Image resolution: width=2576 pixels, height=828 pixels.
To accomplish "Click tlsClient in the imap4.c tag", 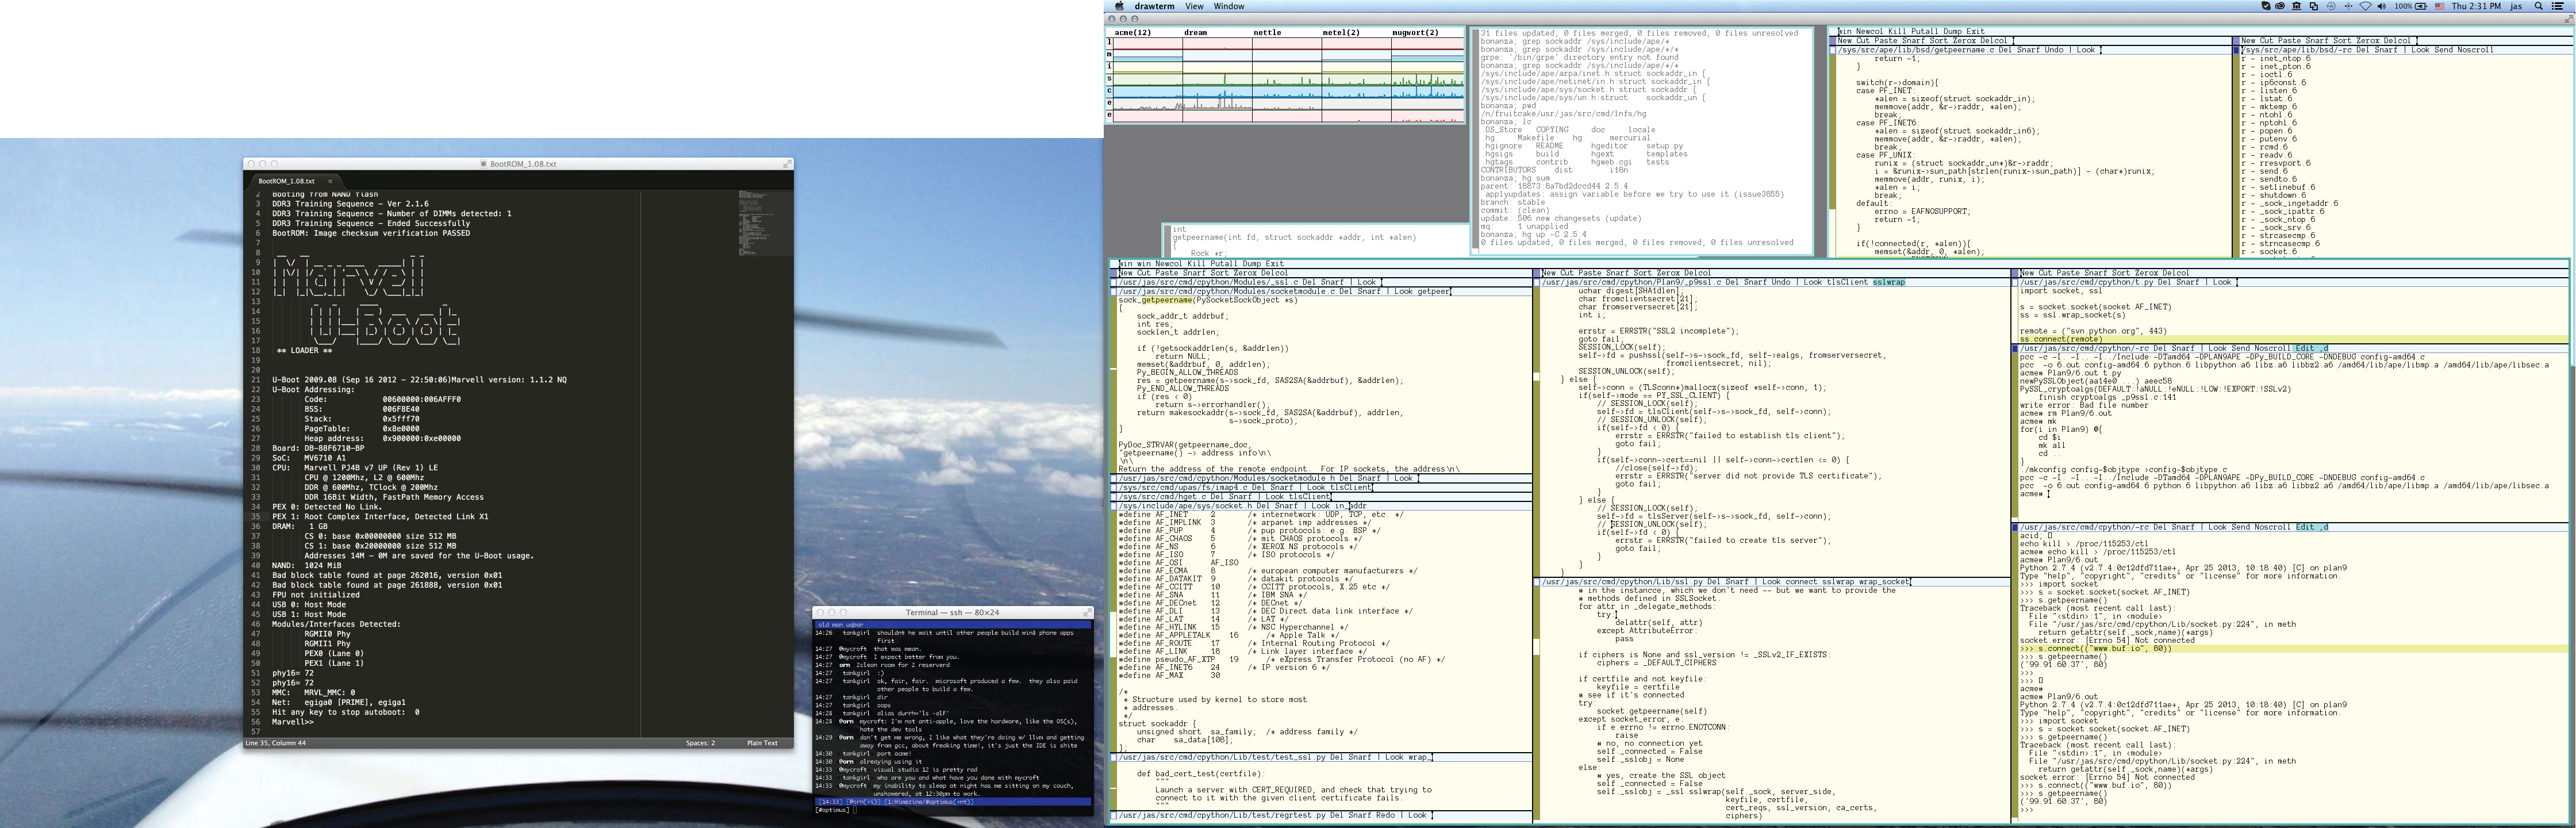I will click(x=1351, y=488).
